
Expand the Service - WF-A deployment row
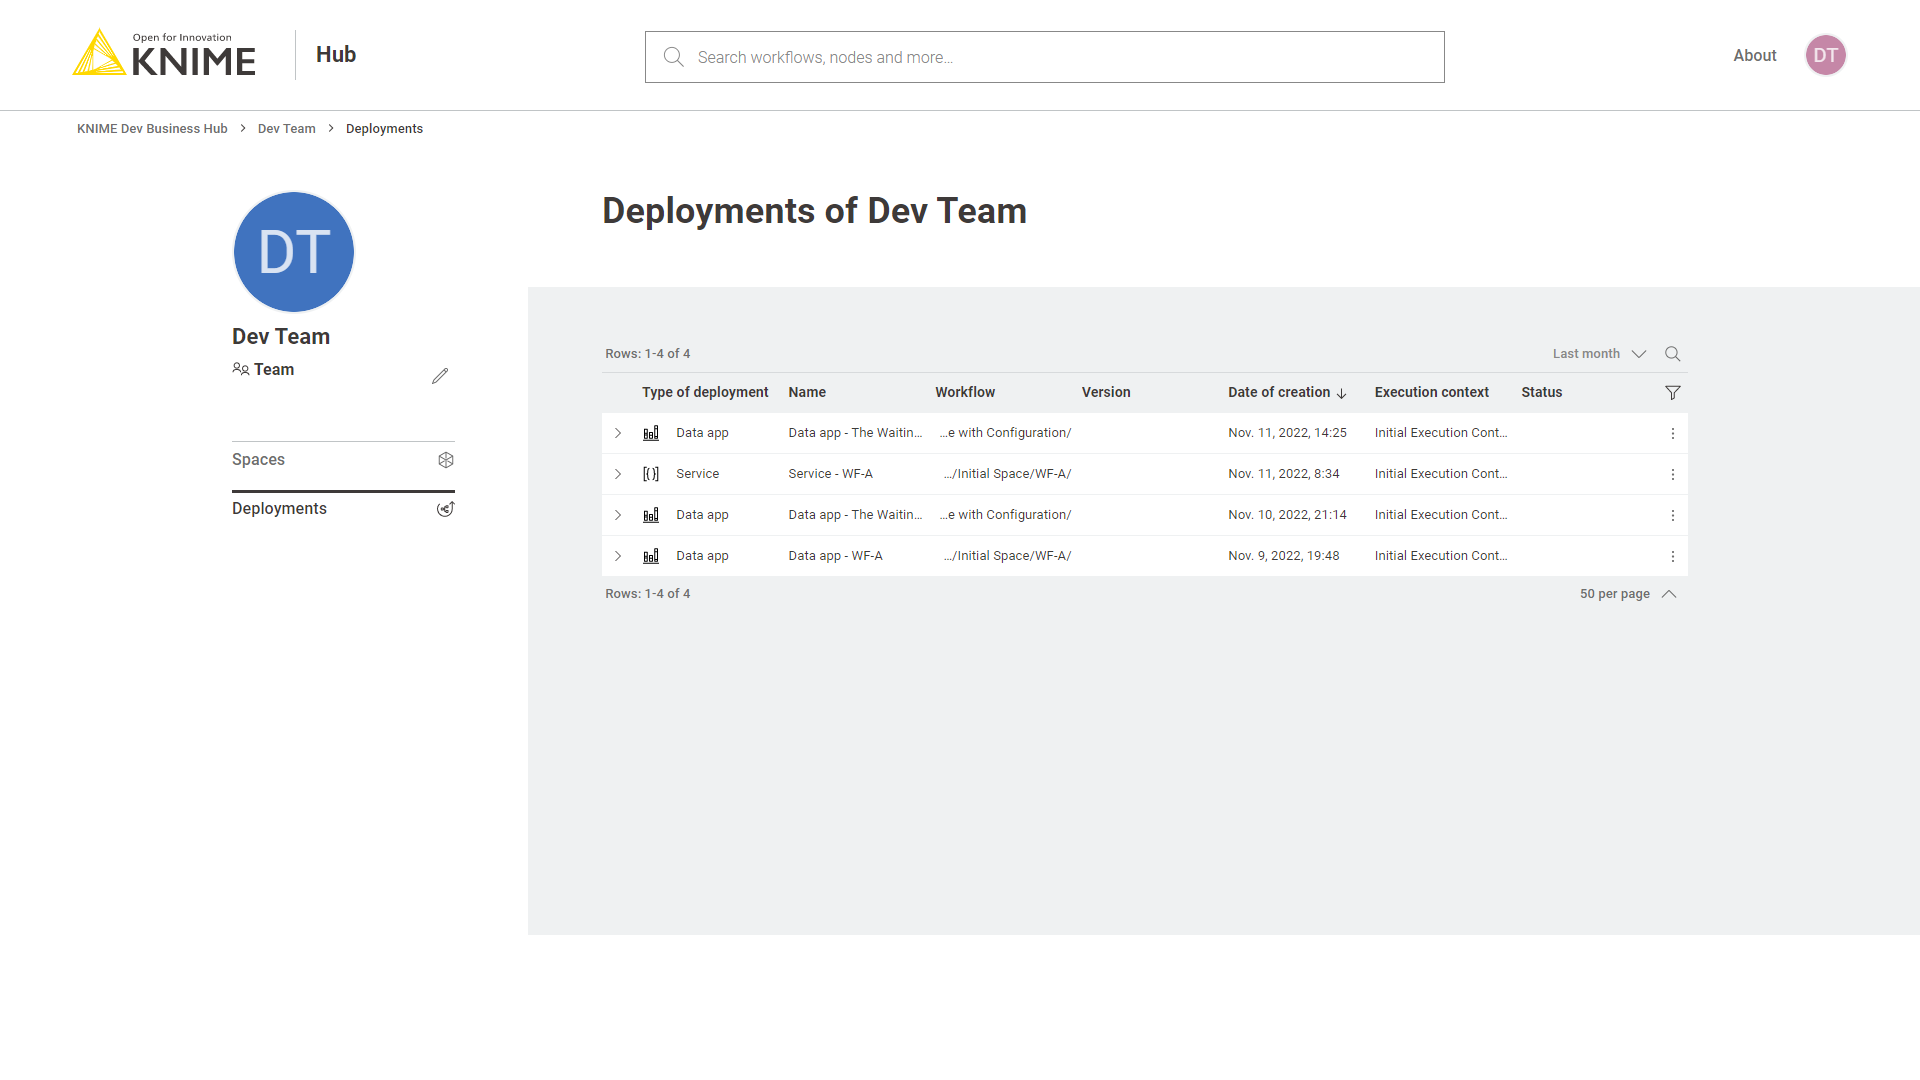(618, 473)
